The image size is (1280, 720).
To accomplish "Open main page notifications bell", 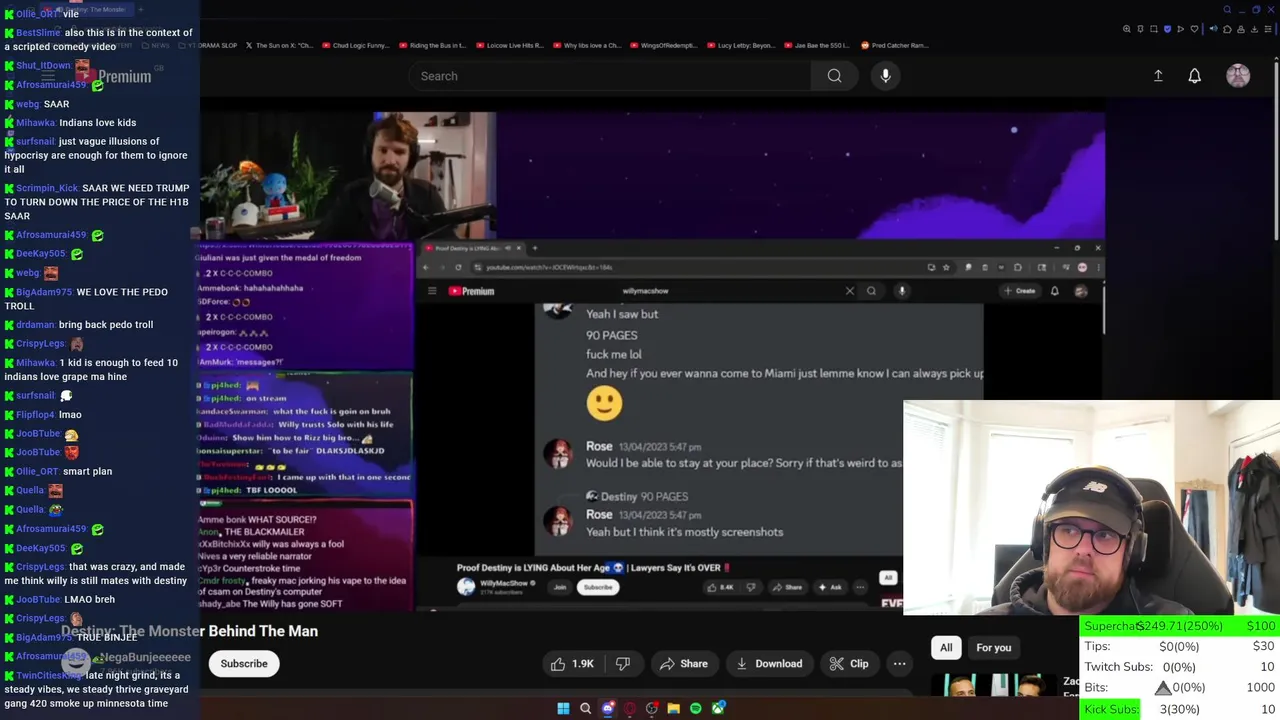I will point(1194,76).
